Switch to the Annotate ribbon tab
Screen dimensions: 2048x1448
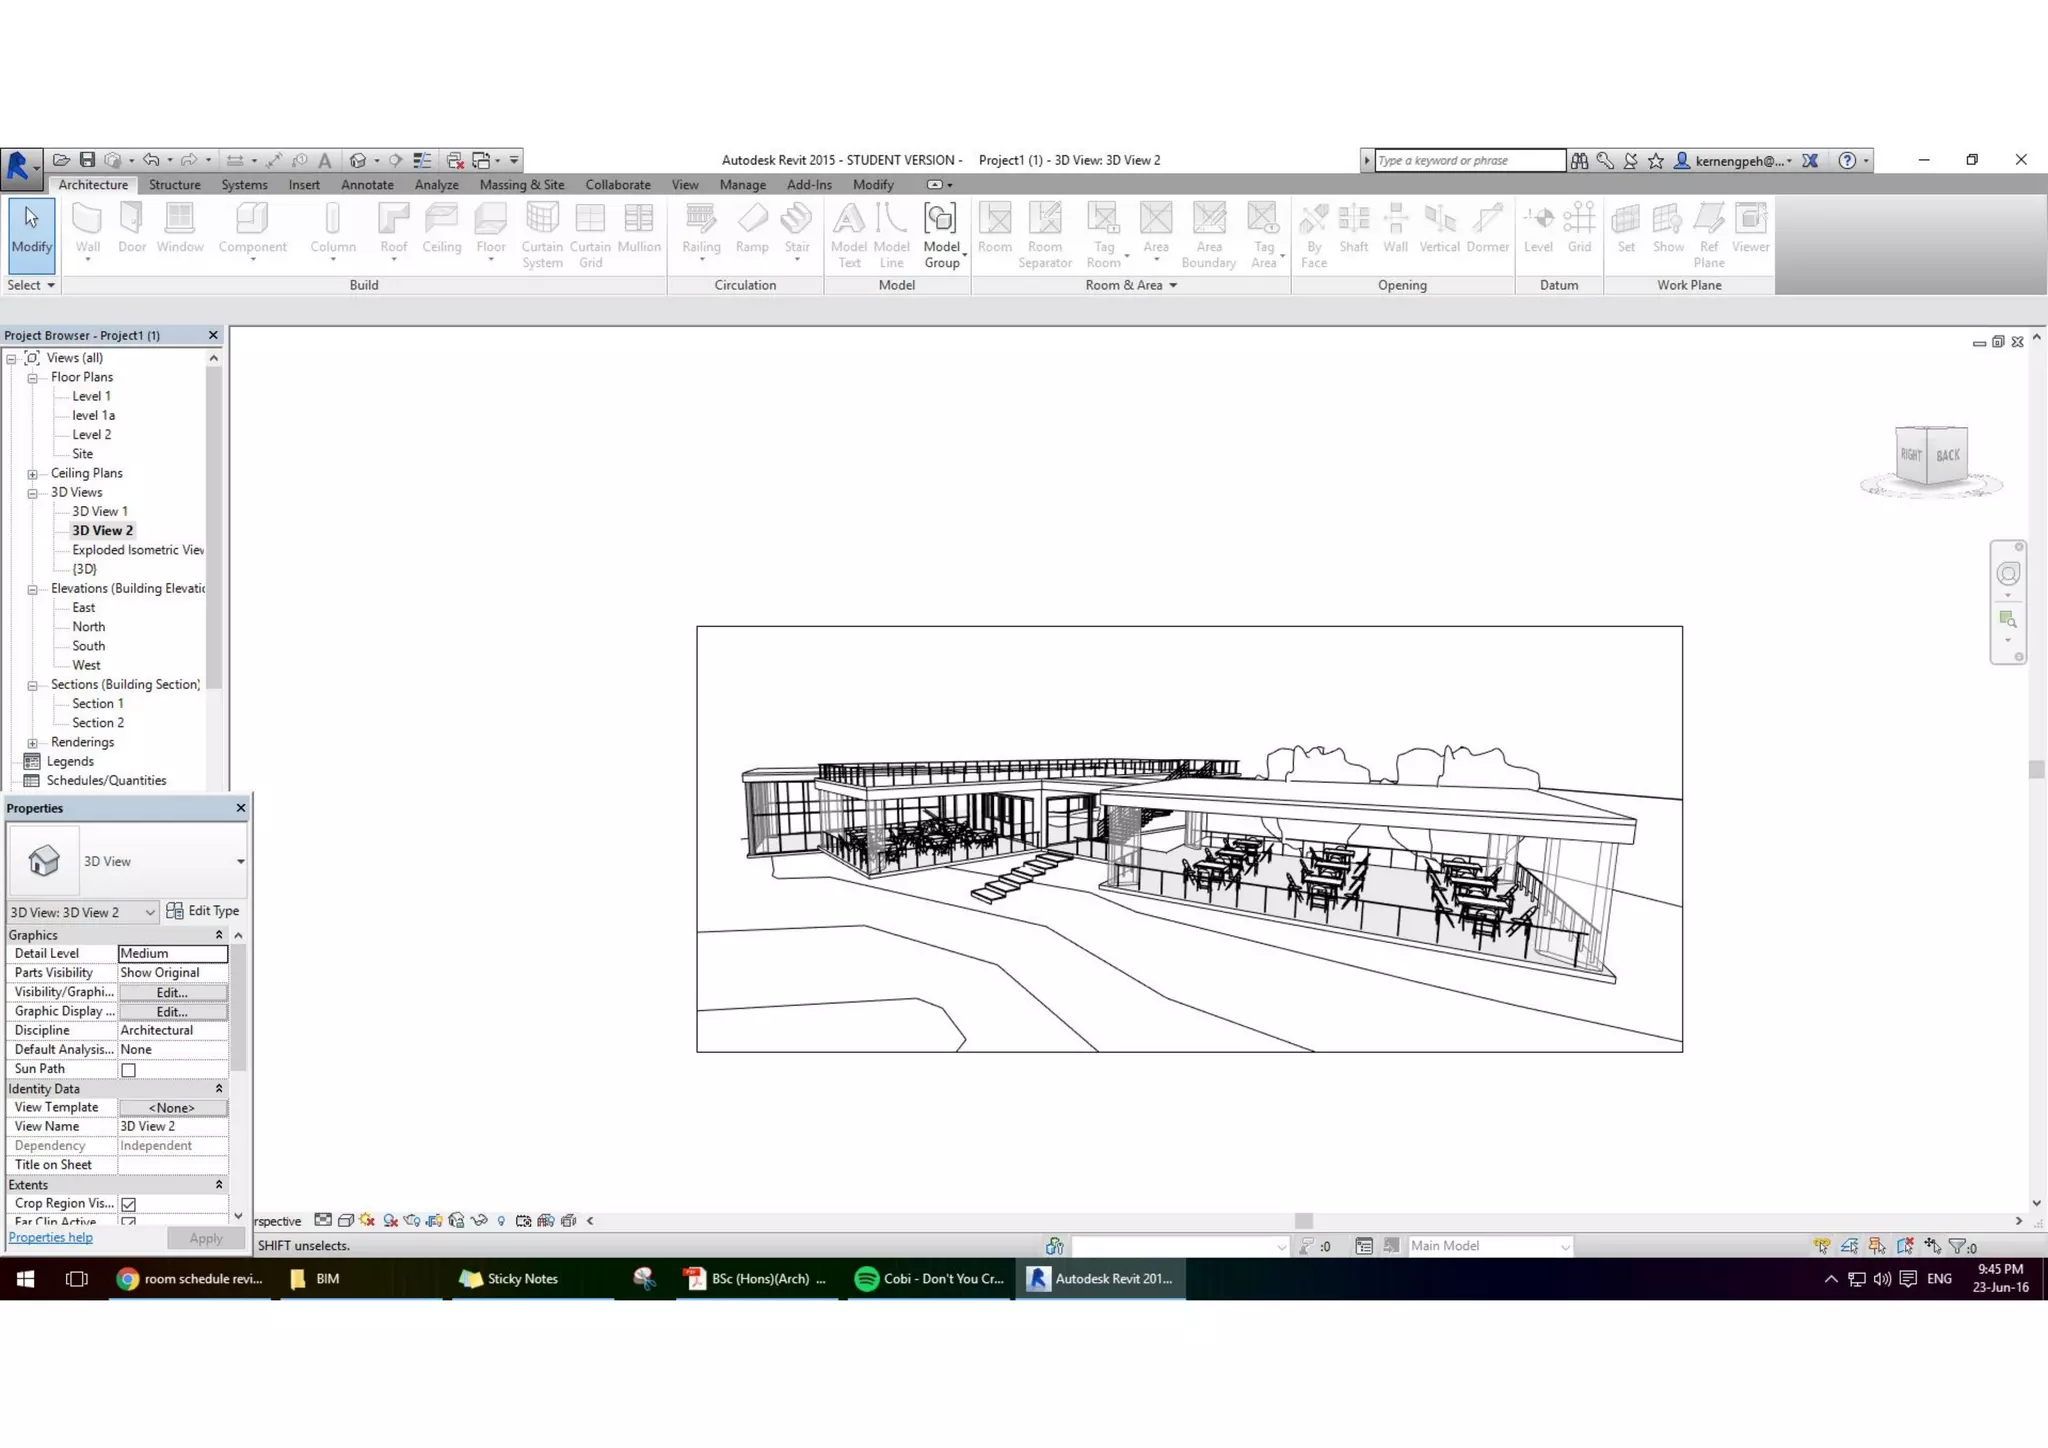click(x=367, y=185)
